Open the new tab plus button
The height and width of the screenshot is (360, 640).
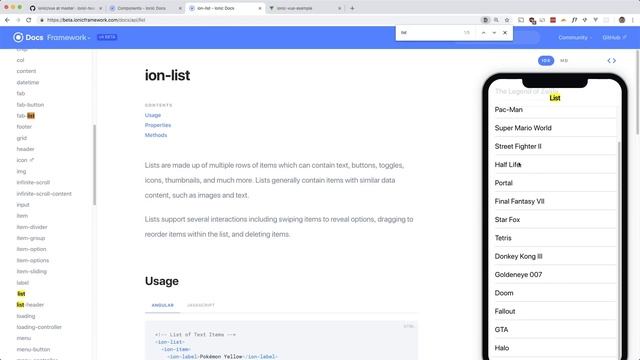[x=352, y=8]
